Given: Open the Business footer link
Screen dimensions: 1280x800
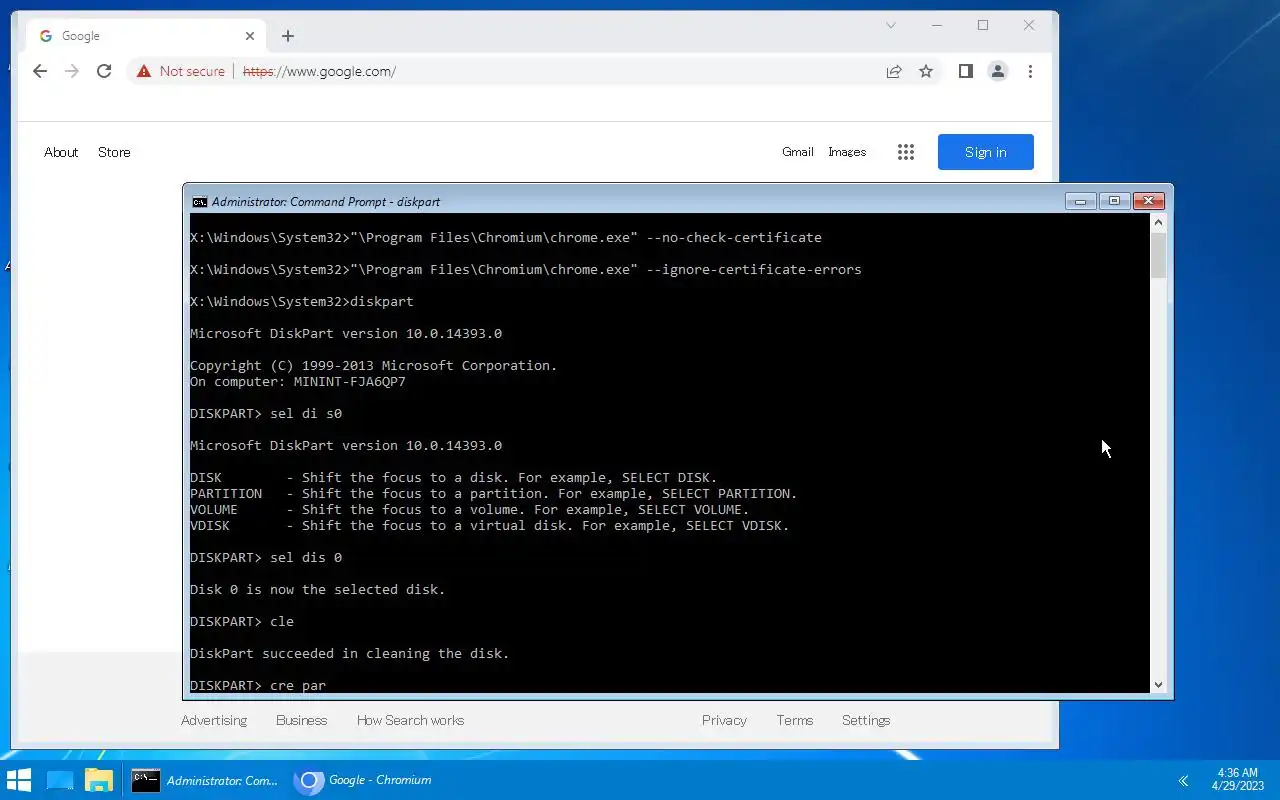Looking at the screenshot, I should (x=302, y=720).
